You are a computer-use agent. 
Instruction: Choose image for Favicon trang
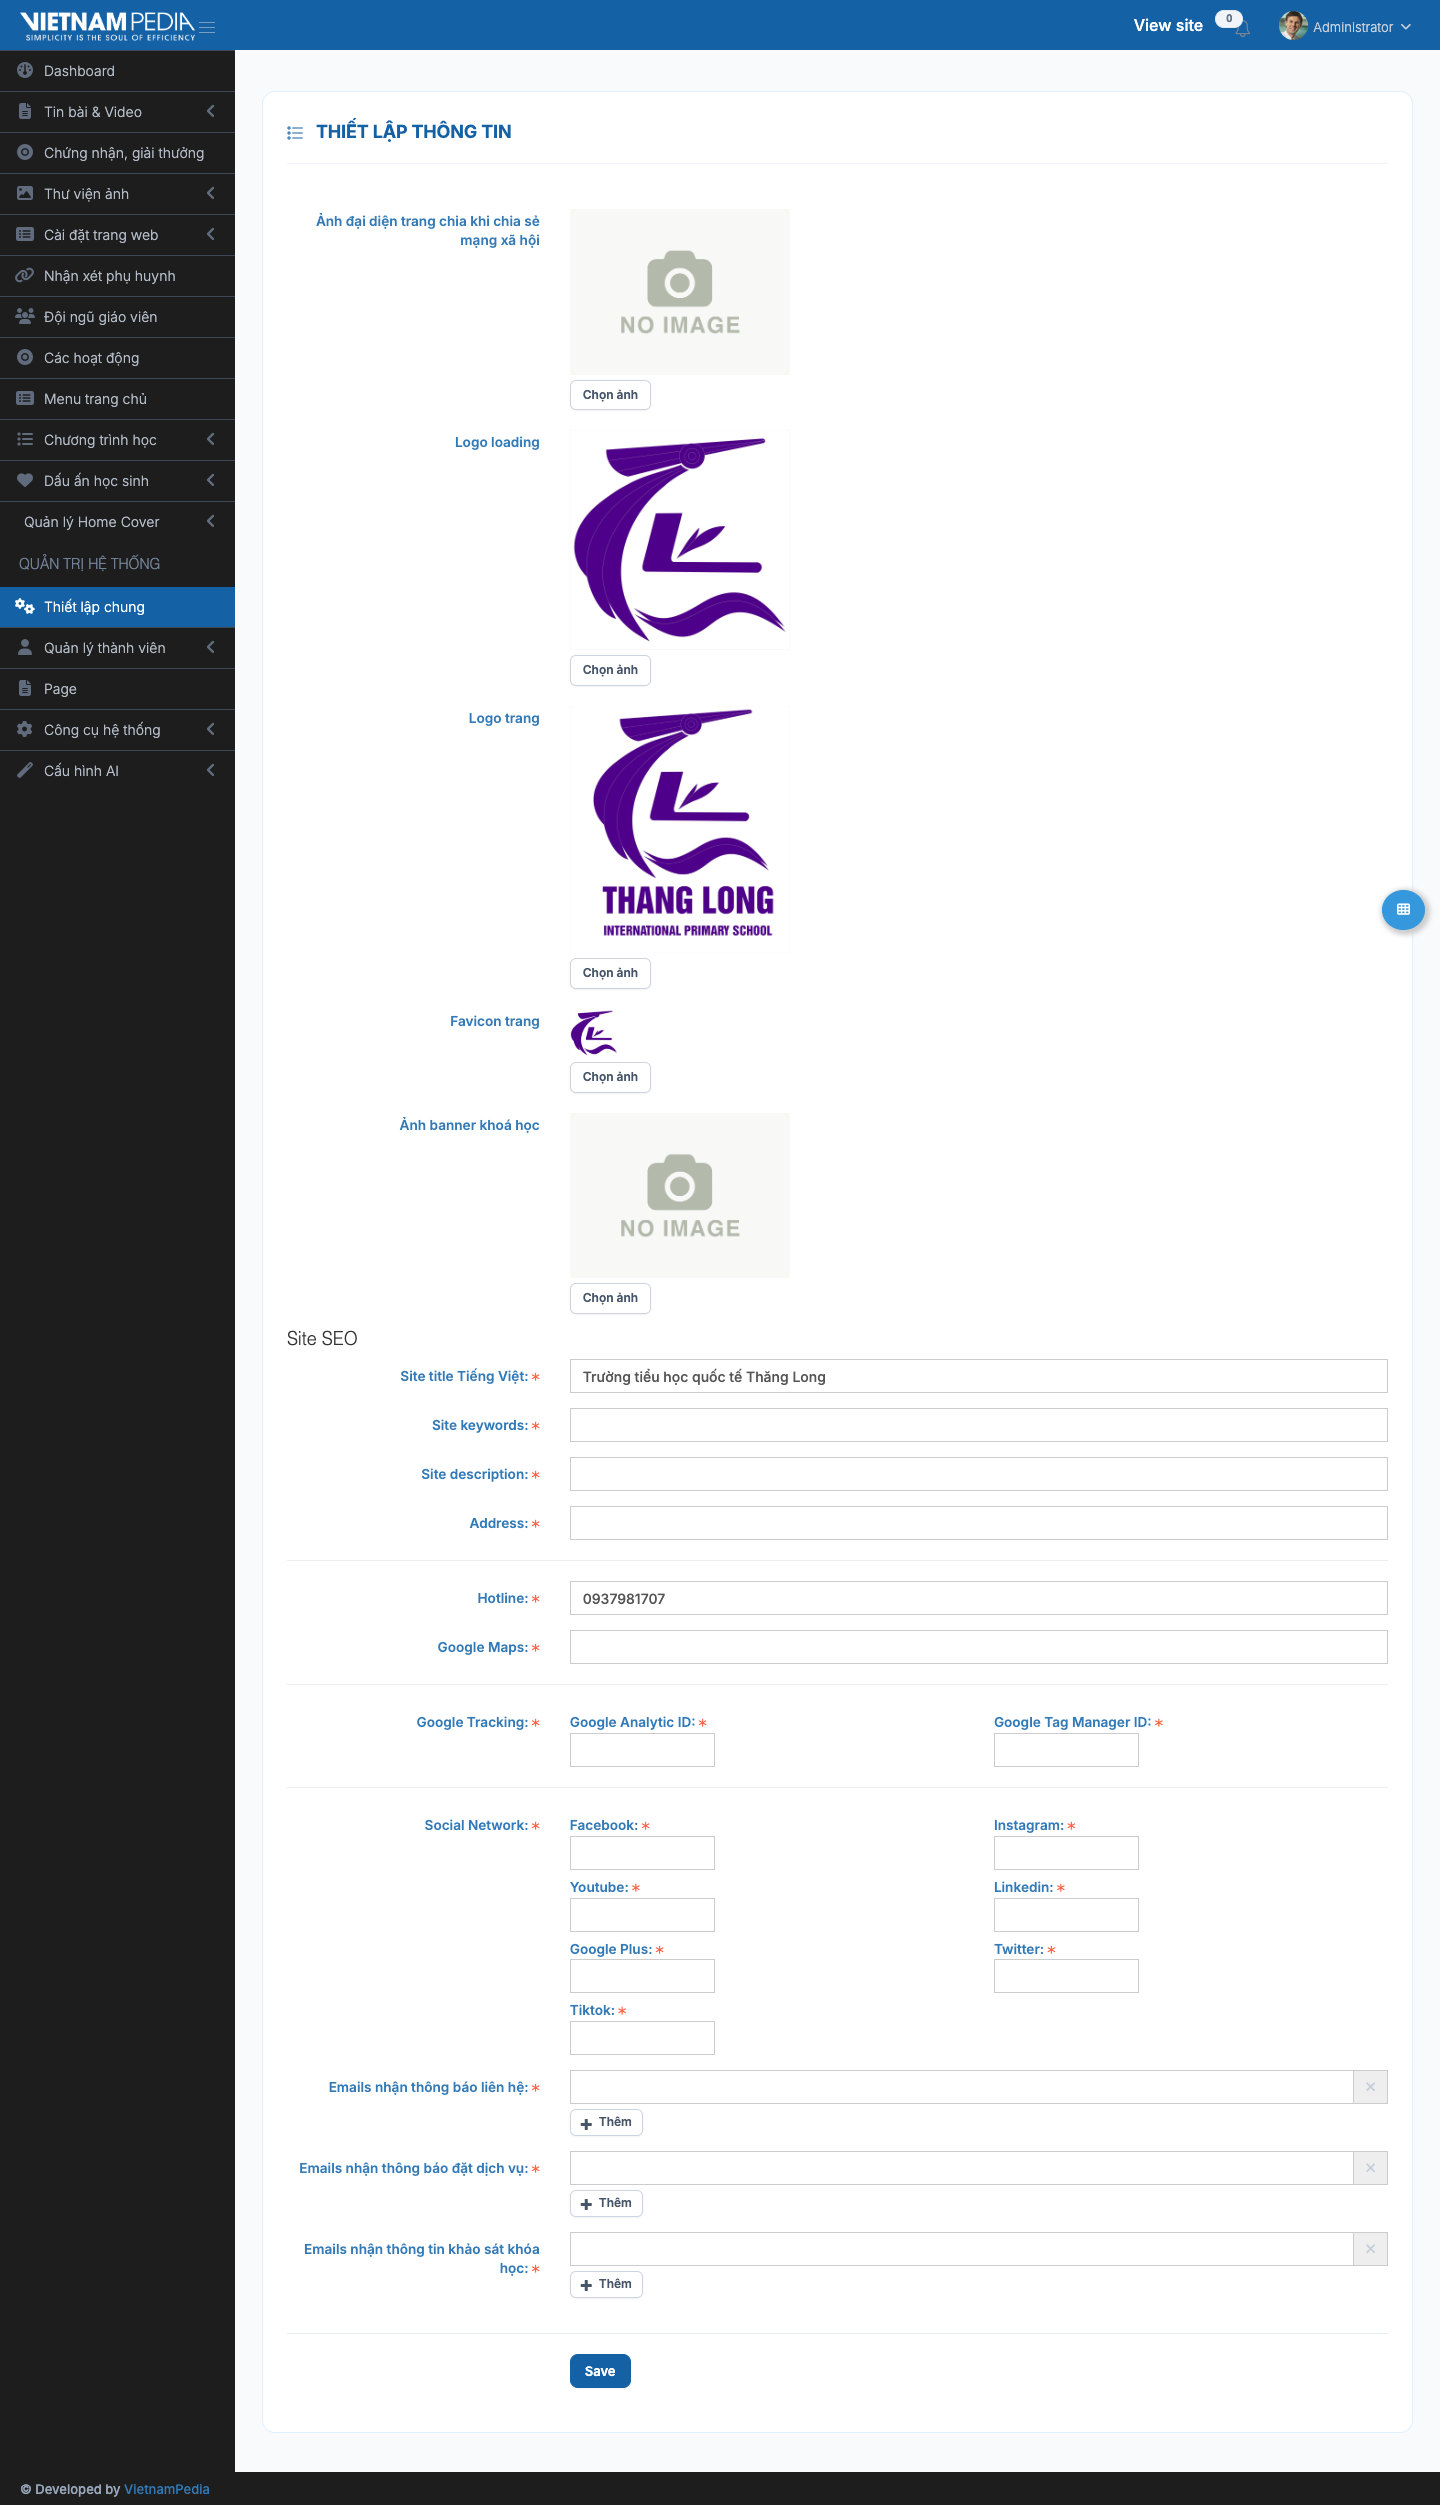click(610, 1077)
